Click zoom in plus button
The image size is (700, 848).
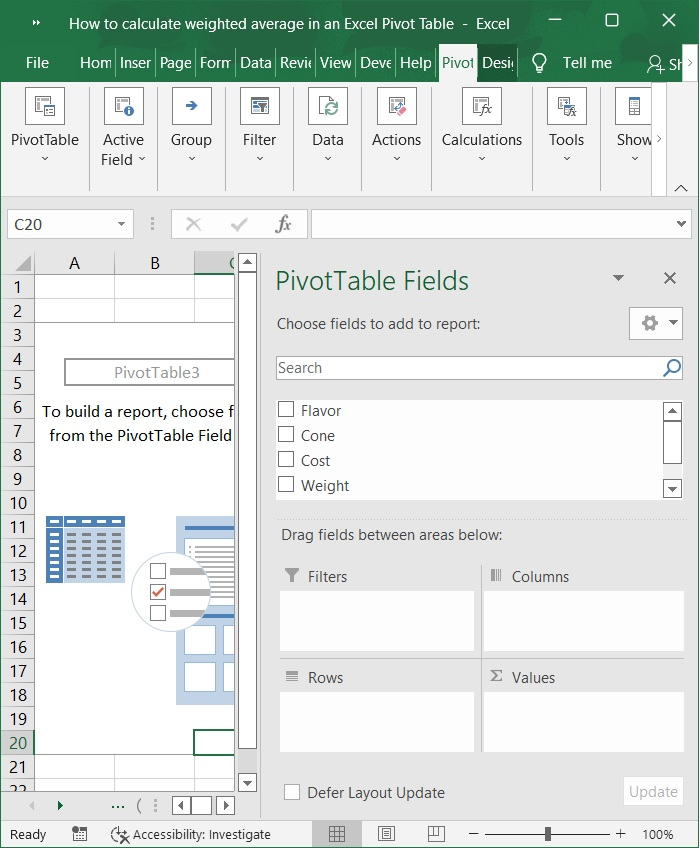click(x=620, y=834)
